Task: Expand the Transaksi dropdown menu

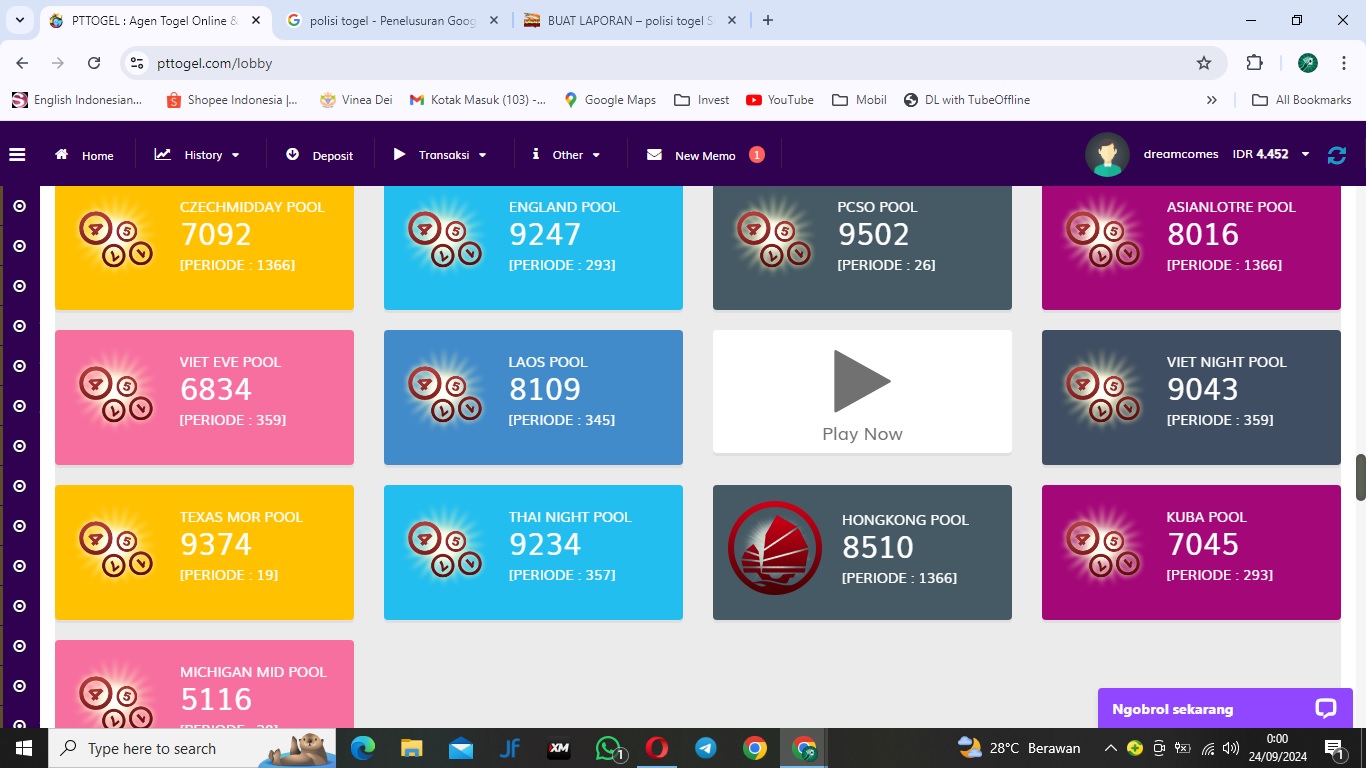Action: coord(441,155)
